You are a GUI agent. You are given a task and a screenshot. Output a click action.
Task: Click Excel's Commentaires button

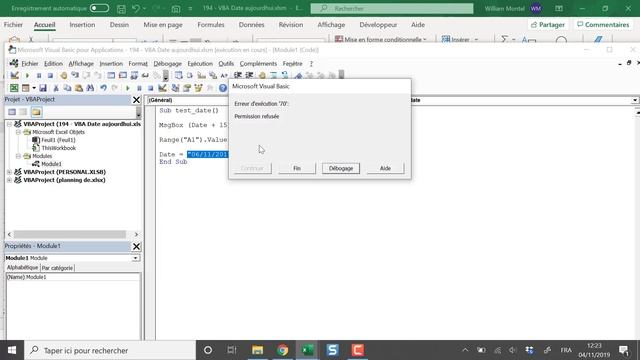click(603, 25)
